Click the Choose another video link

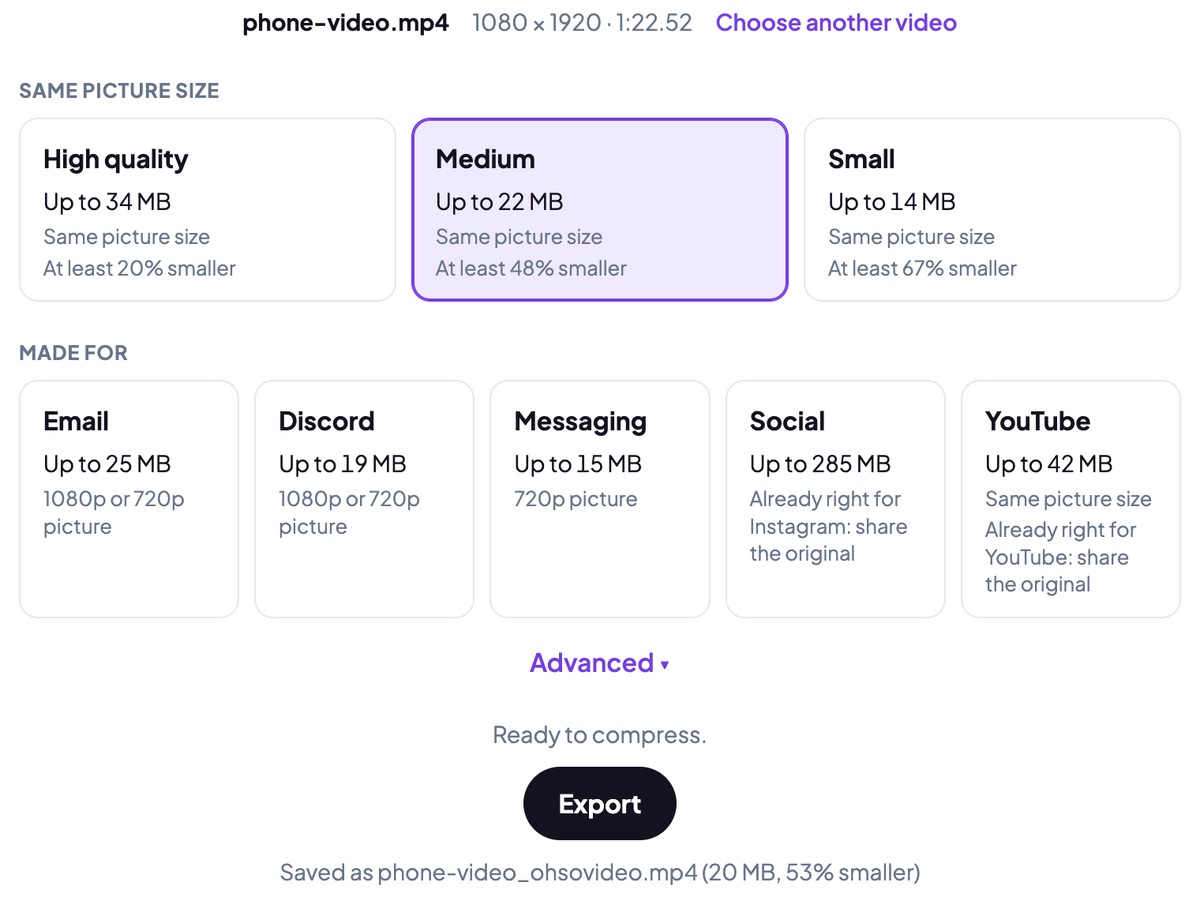pyautogui.click(x=836, y=22)
